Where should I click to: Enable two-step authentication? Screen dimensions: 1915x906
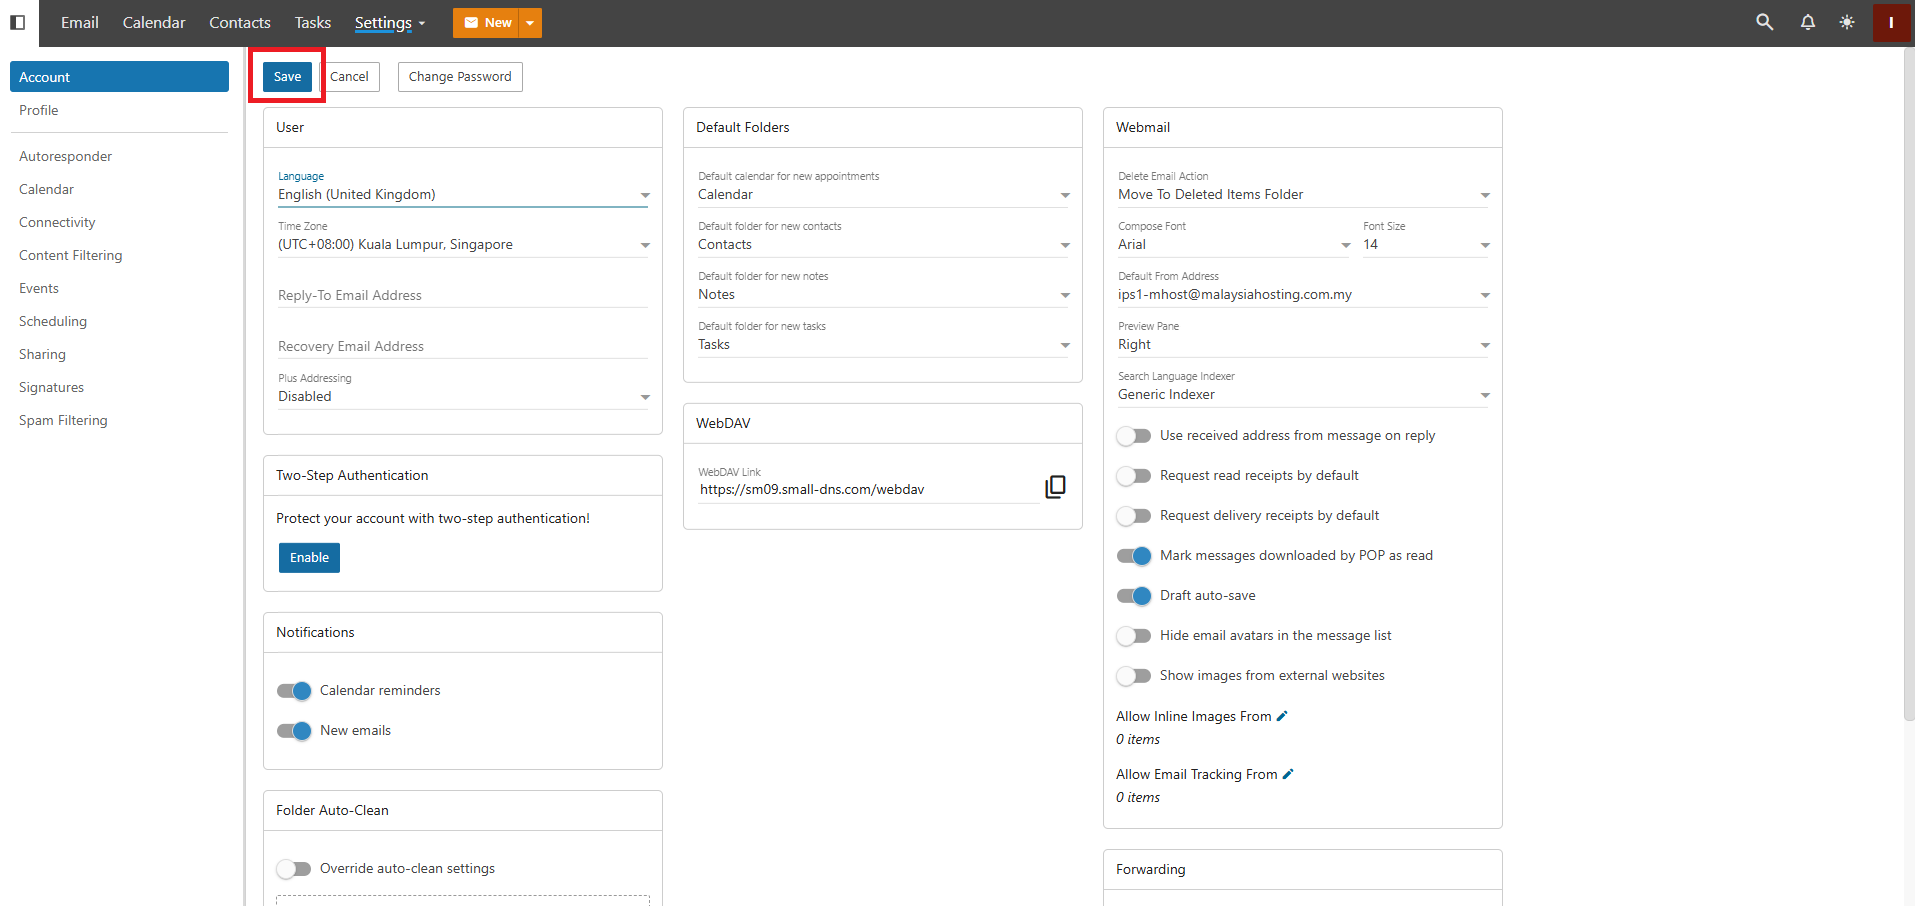(x=309, y=558)
